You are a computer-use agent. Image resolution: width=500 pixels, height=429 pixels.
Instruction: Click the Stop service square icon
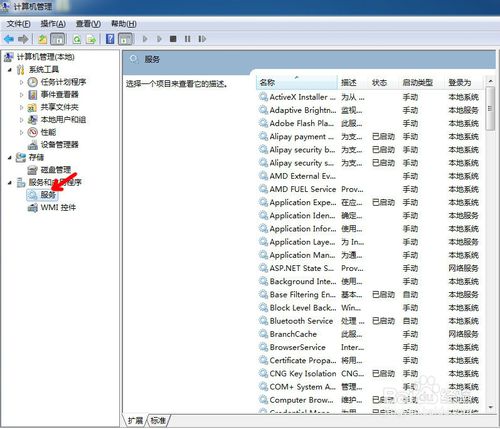(x=173, y=39)
